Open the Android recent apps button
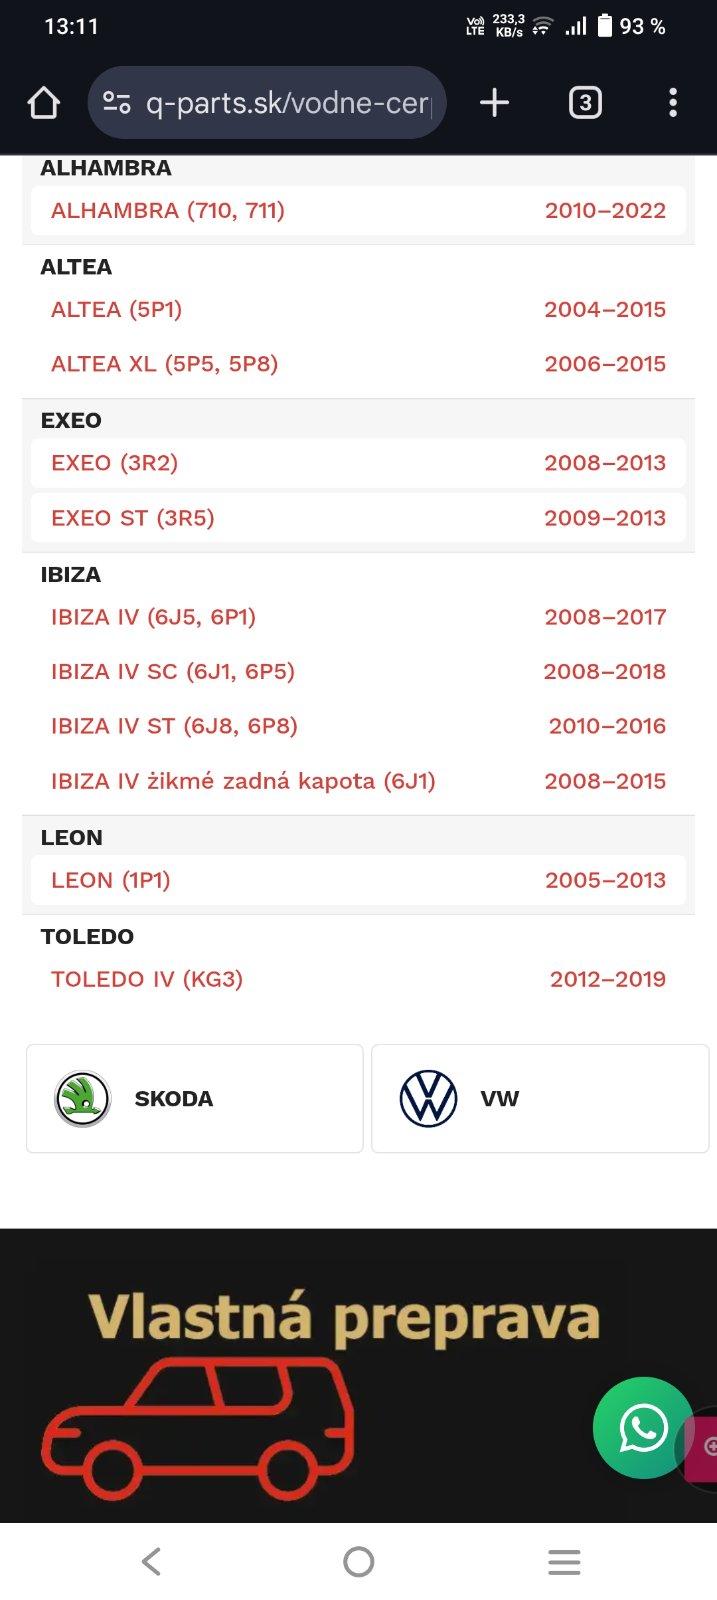Screen dimensions: 717x1600 click(x=564, y=1562)
